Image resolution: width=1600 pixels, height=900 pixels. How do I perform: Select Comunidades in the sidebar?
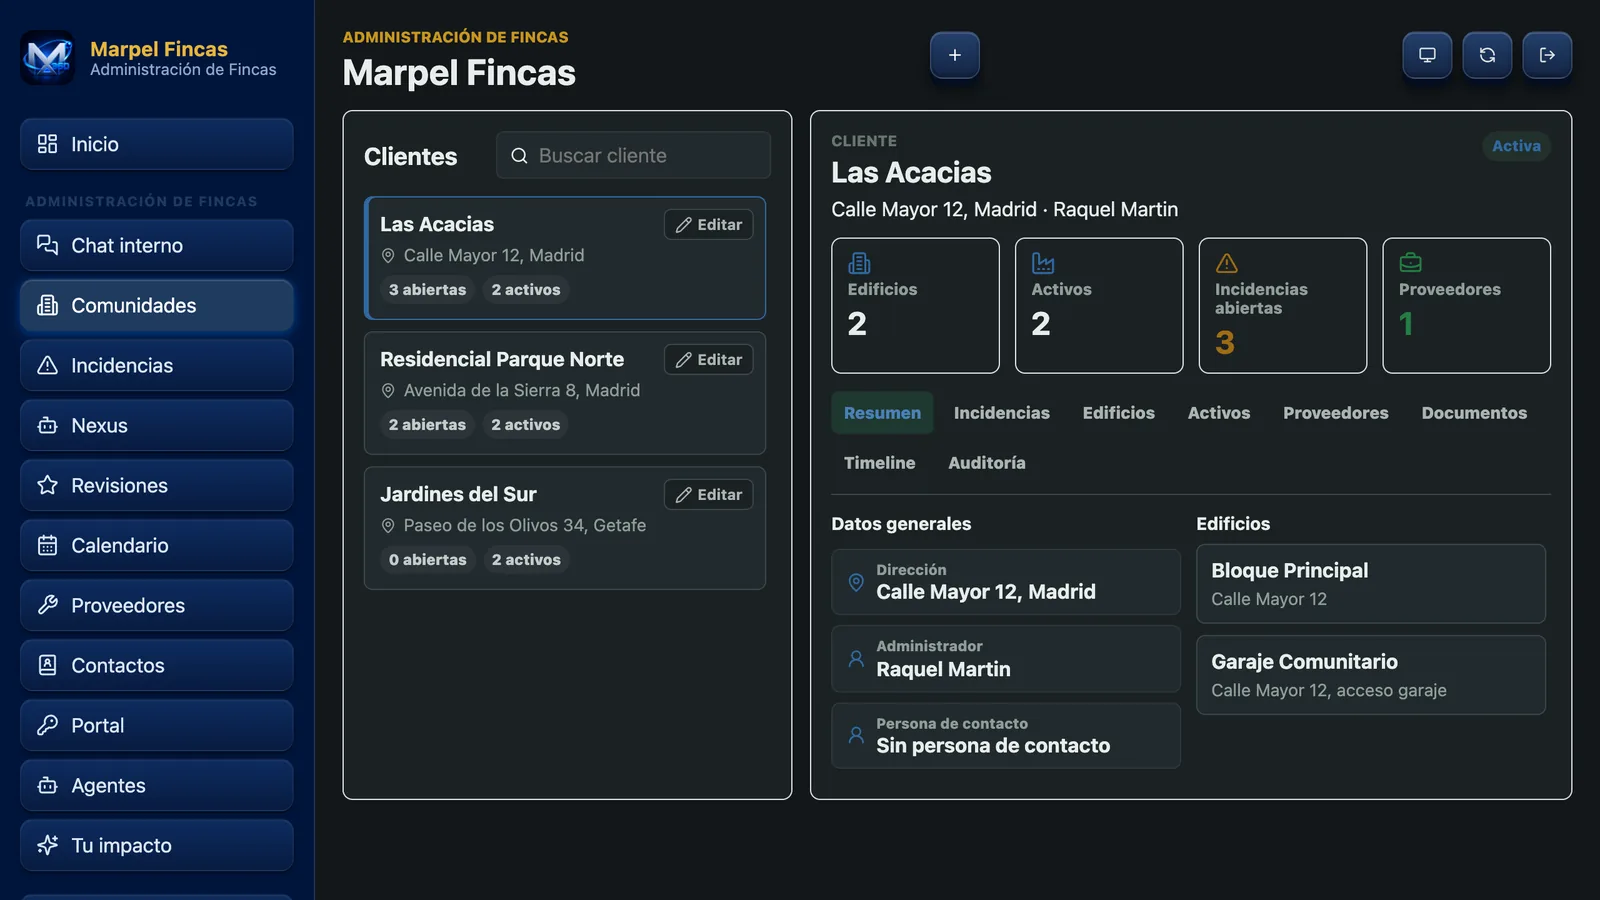point(157,305)
